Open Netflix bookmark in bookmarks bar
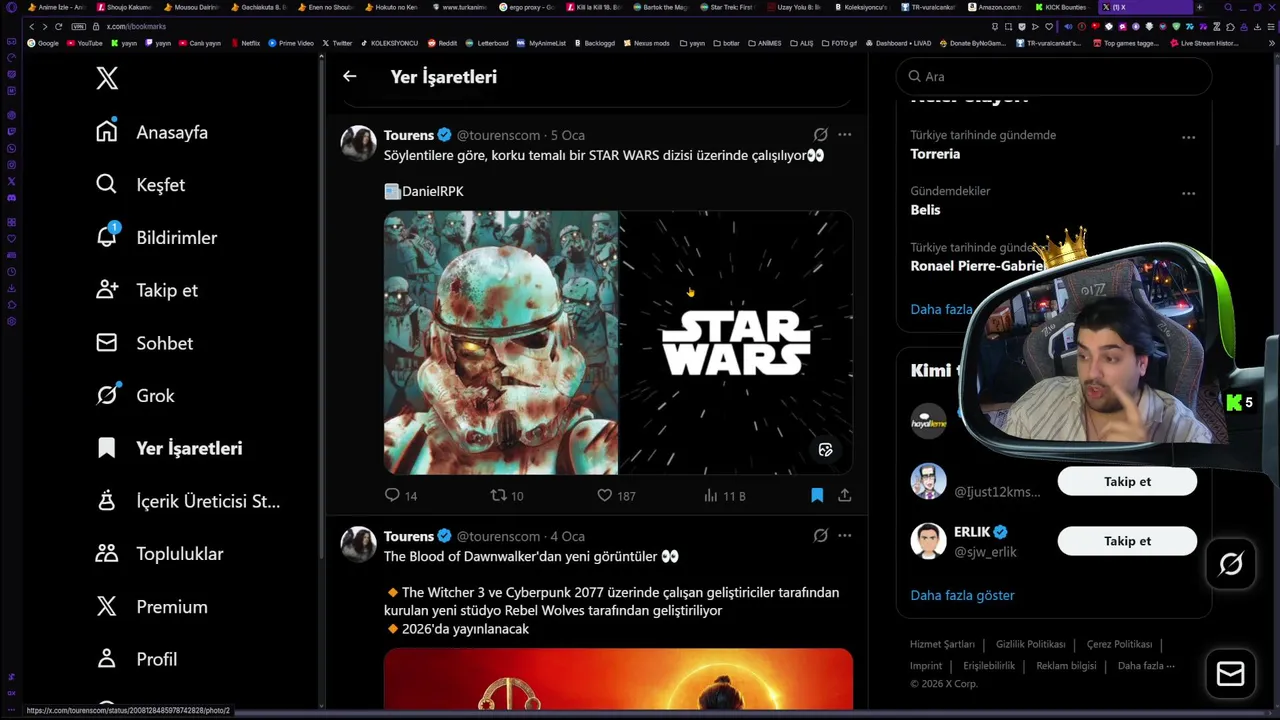 (x=245, y=43)
